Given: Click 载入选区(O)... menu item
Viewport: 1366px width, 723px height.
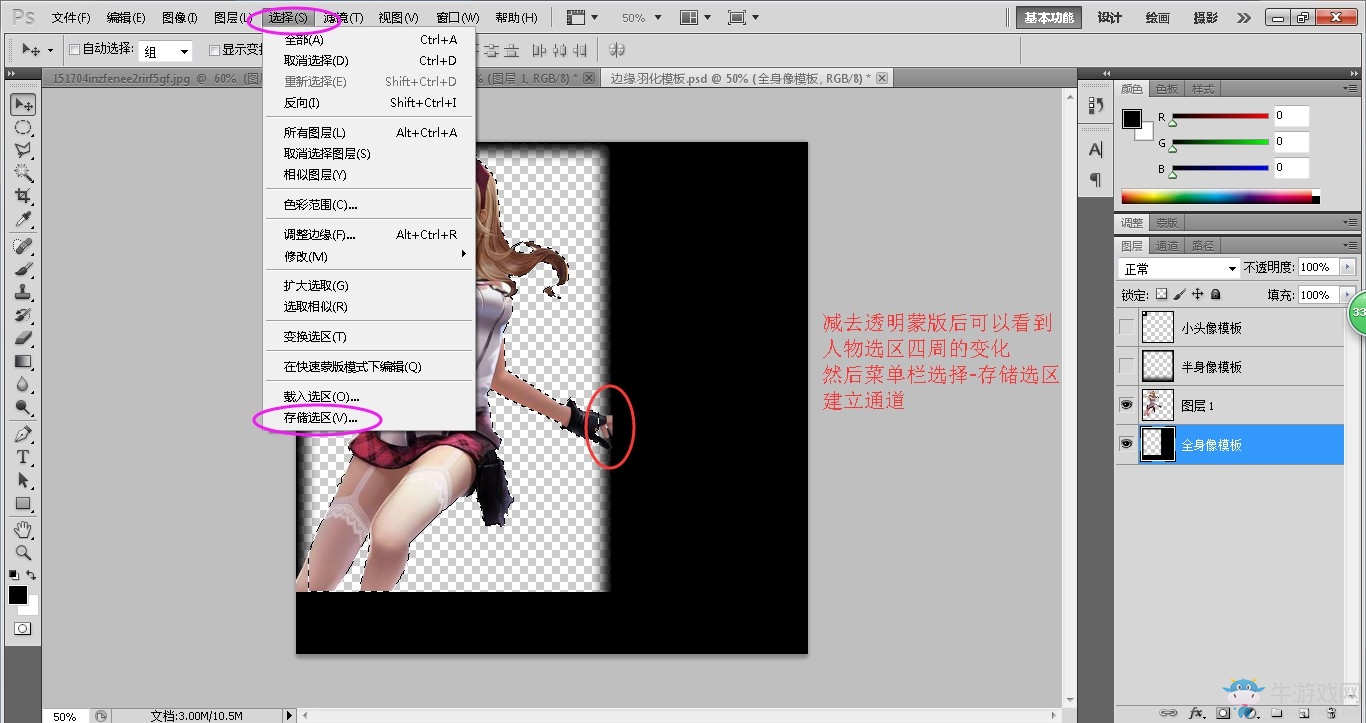Looking at the screenshot, I should [x=369, y=397].
